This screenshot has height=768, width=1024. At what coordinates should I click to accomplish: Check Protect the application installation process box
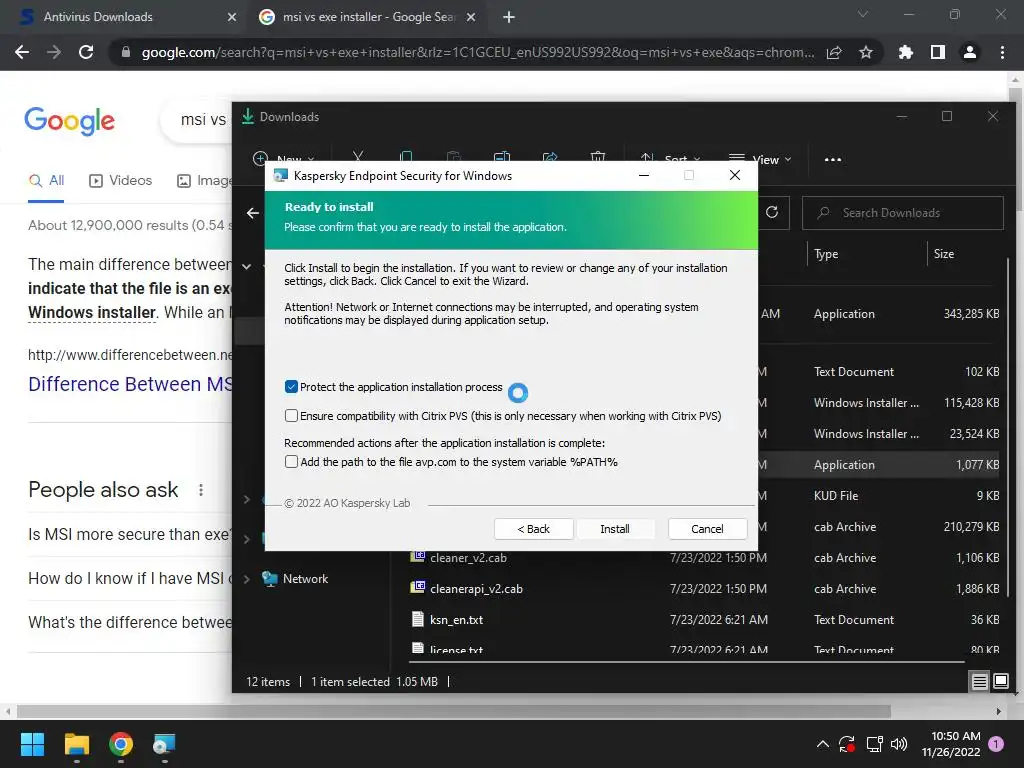pyautogui.click(x=291, y=387)
